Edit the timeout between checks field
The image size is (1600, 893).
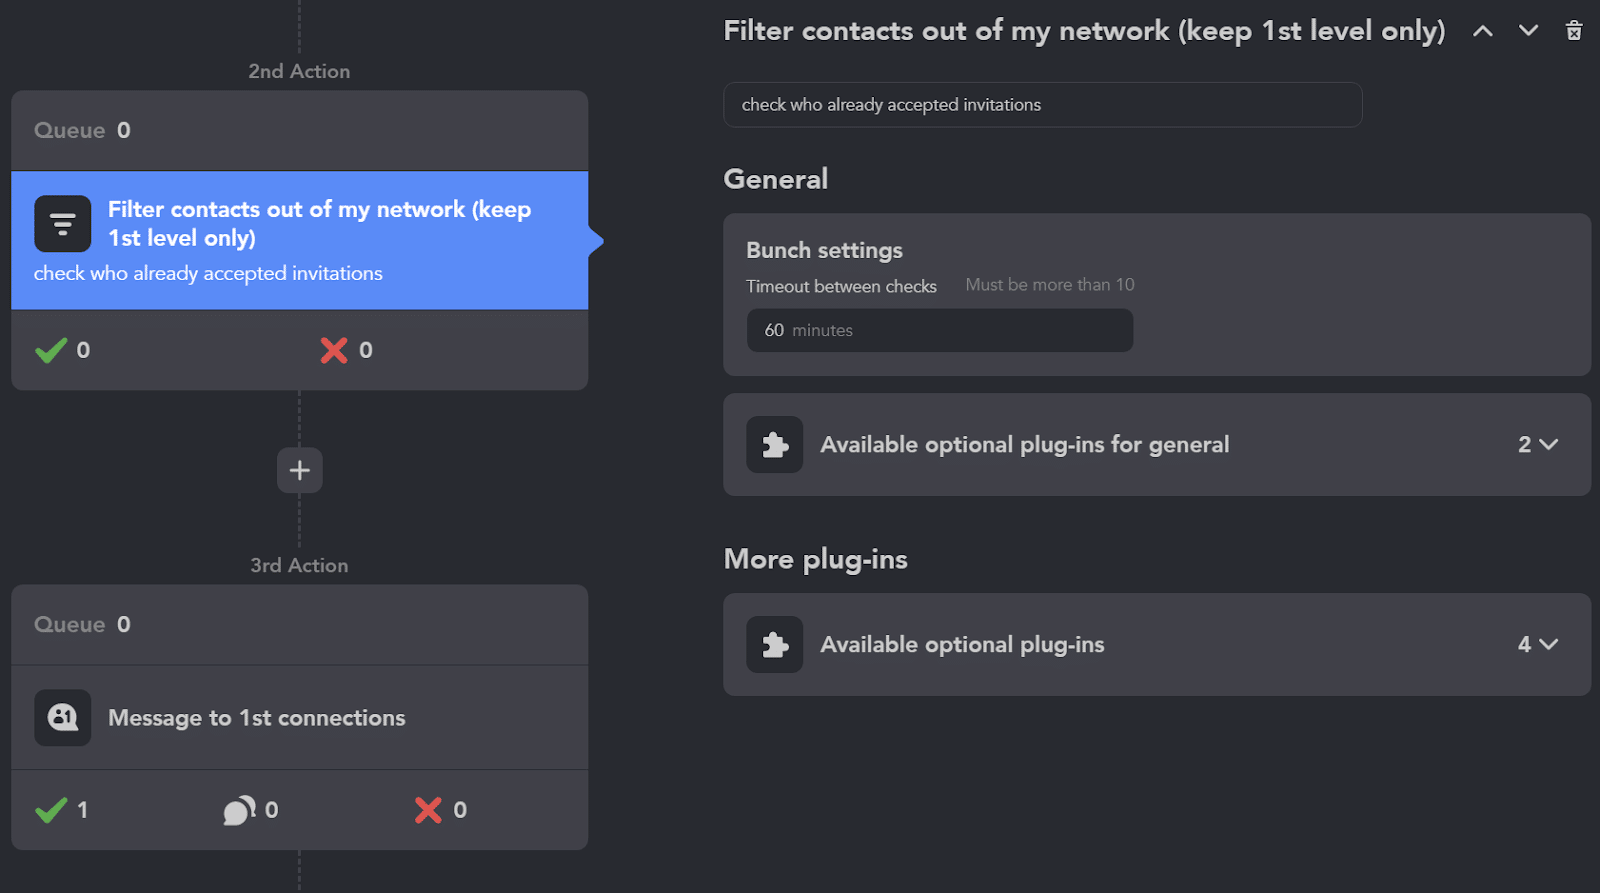click(x=938, y=330)
